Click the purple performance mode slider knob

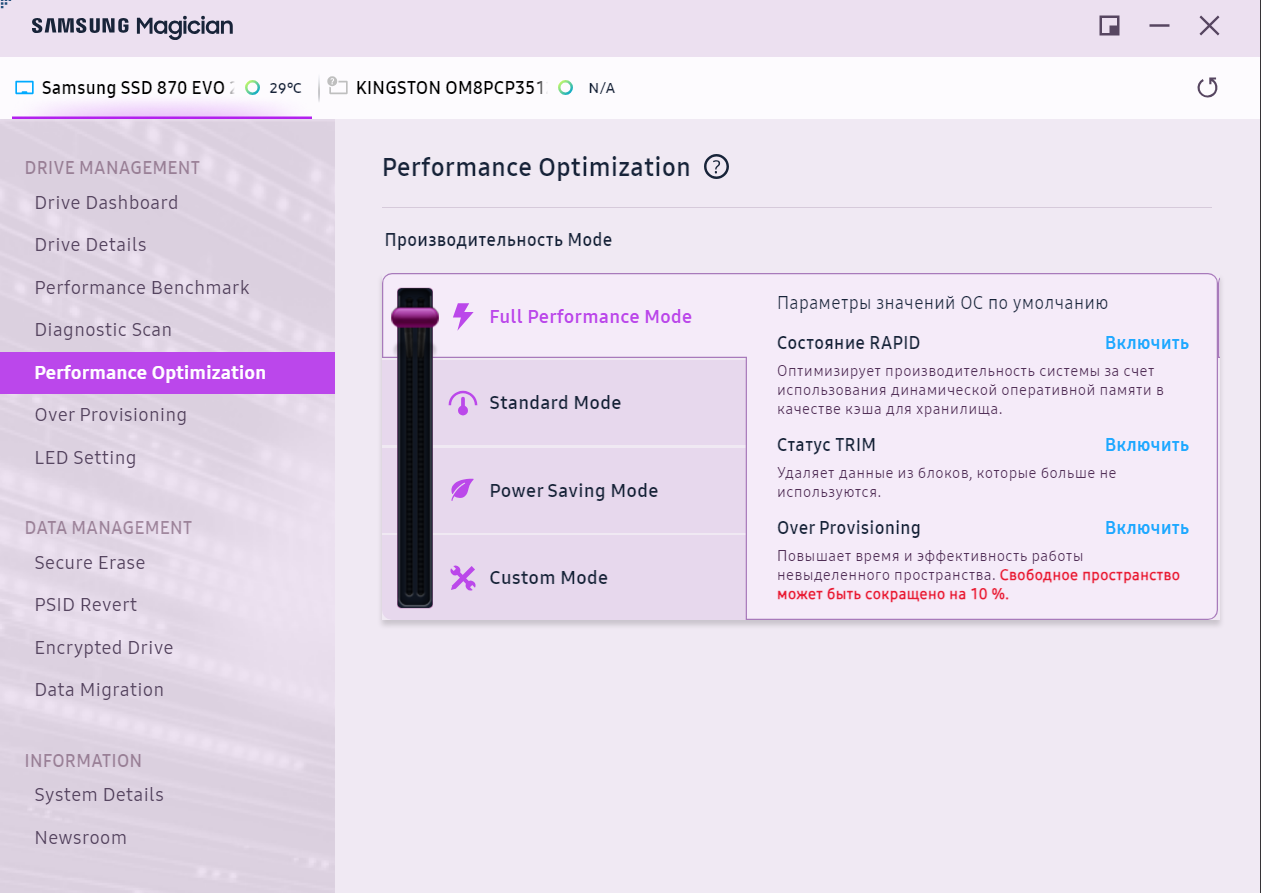coord(414,317)
